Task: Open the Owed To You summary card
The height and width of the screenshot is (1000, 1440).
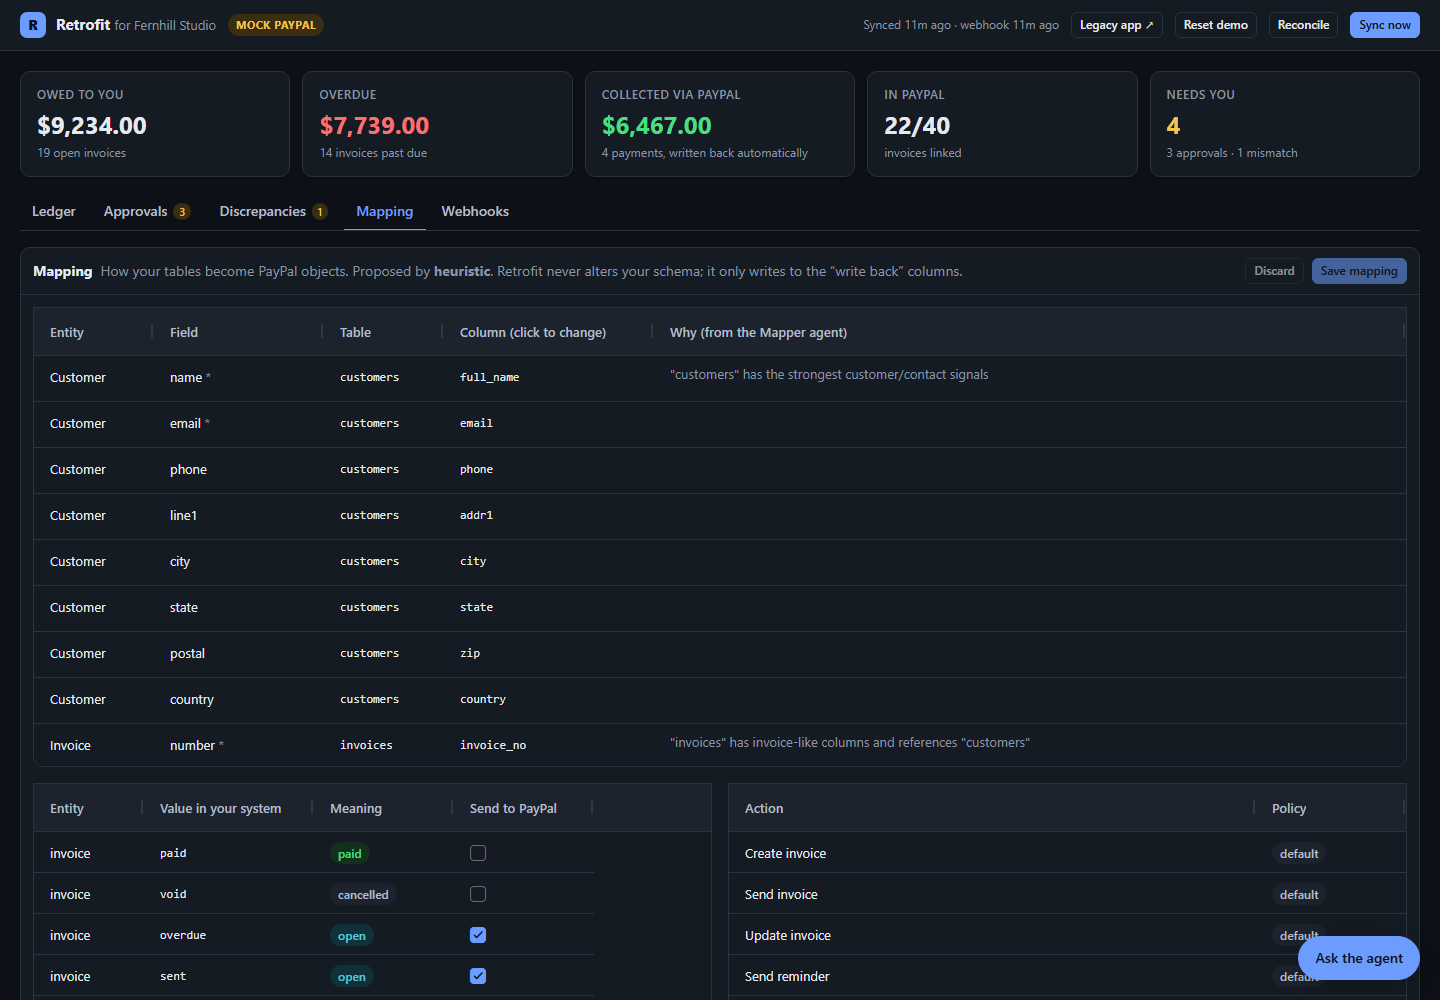Action: point(155,124)
